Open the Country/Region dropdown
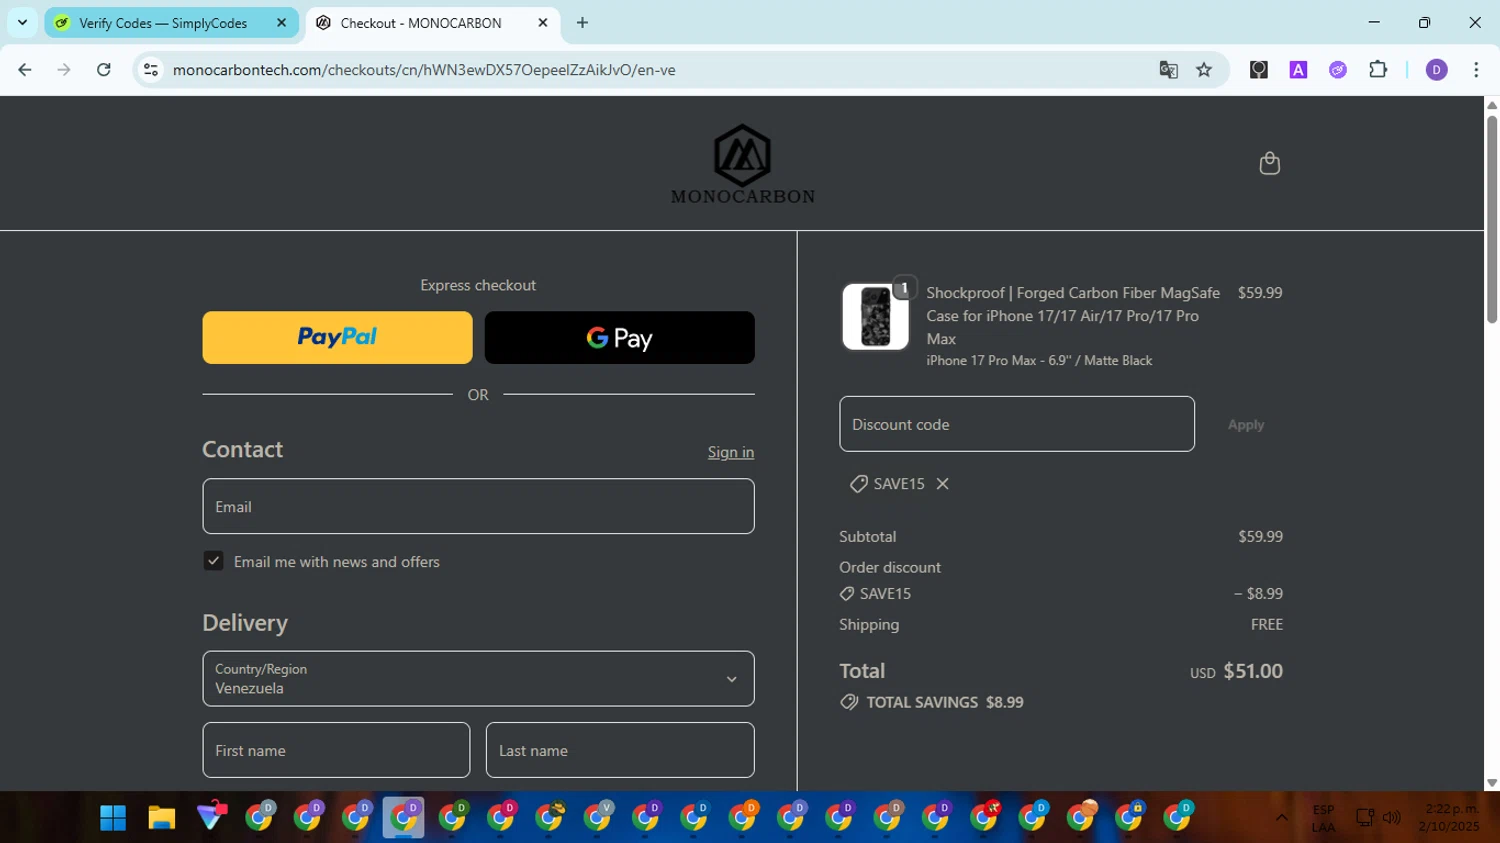The width and height of the screenshot is (1500, 843). (478, 679)
